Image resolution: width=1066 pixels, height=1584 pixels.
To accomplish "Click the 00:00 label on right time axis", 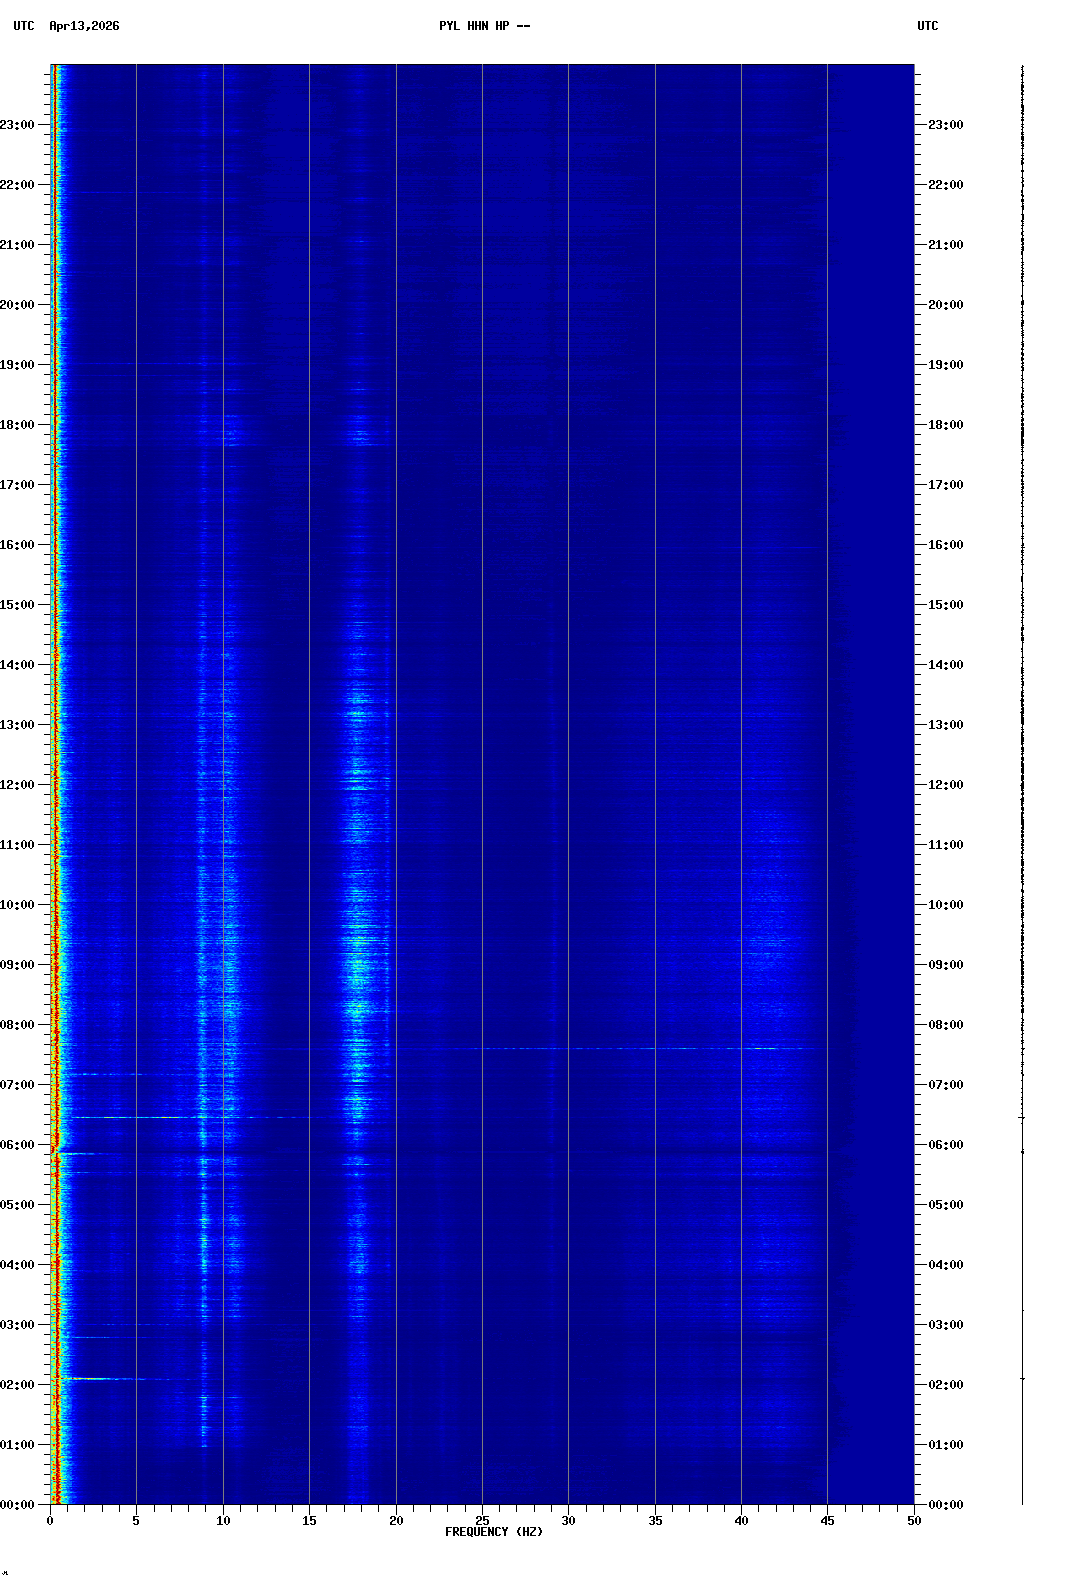I will pyautogui.click(x=945, y=1505).
